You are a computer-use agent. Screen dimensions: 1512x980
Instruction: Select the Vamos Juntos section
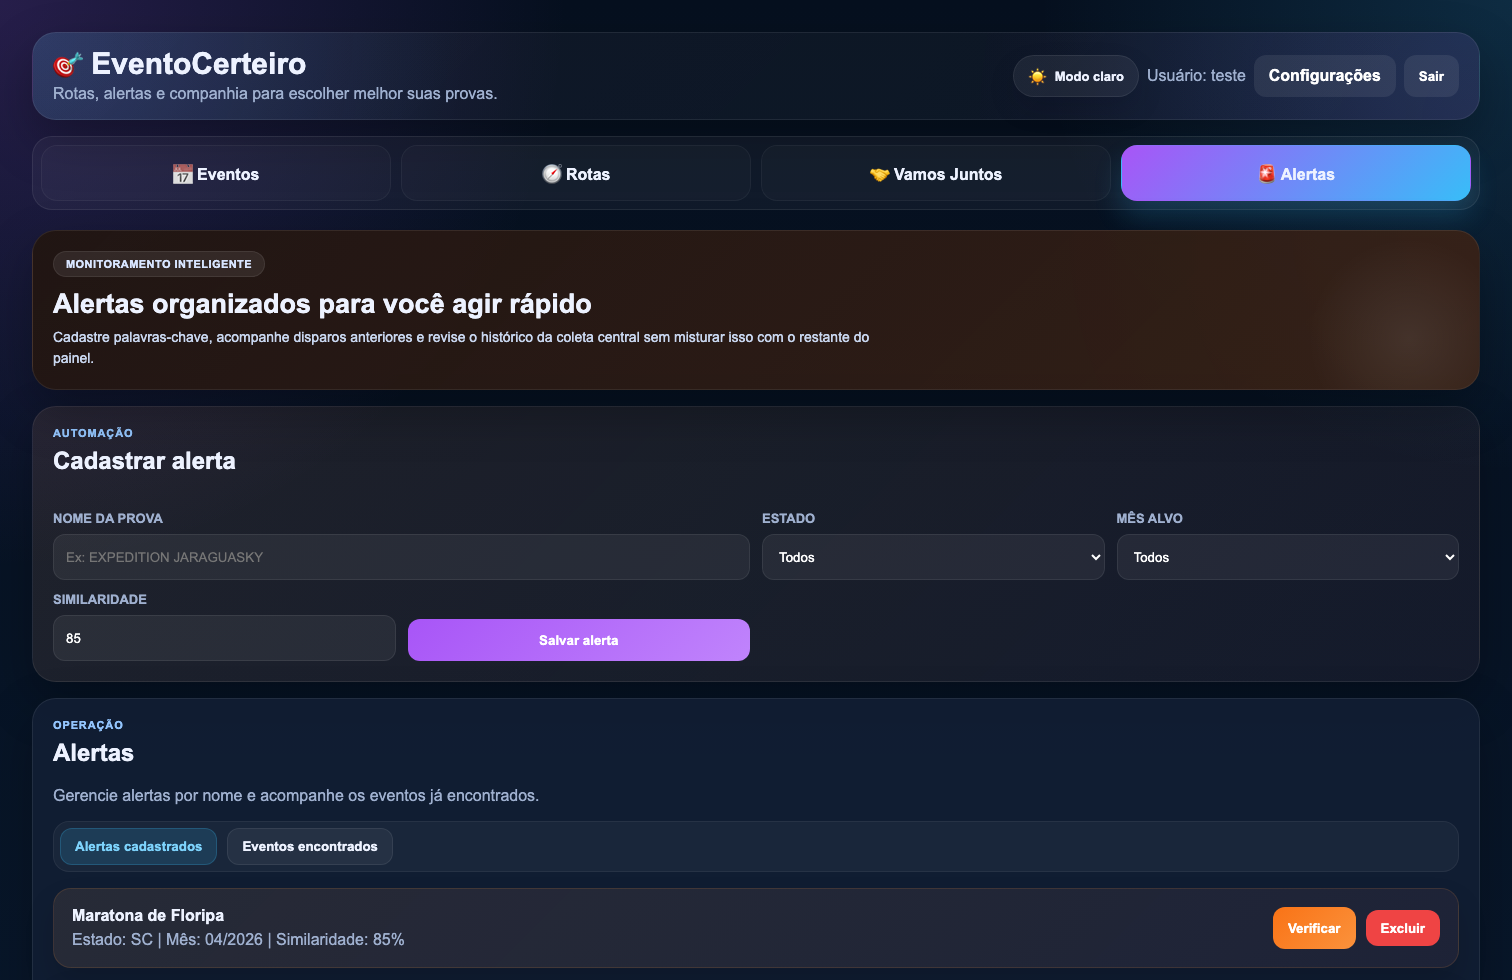click(935, 173)
